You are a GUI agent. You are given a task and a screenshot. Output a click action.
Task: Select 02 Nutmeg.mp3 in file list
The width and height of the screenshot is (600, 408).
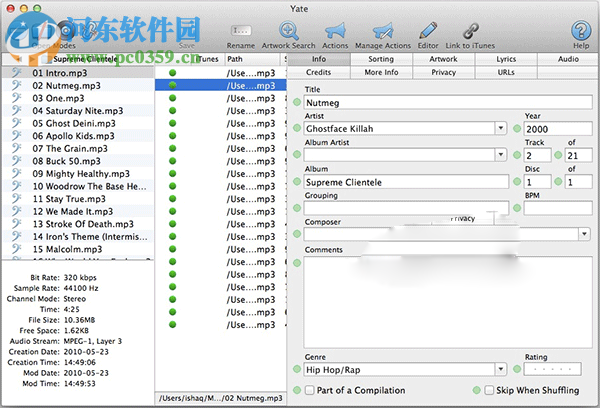[x=78, y=85]
